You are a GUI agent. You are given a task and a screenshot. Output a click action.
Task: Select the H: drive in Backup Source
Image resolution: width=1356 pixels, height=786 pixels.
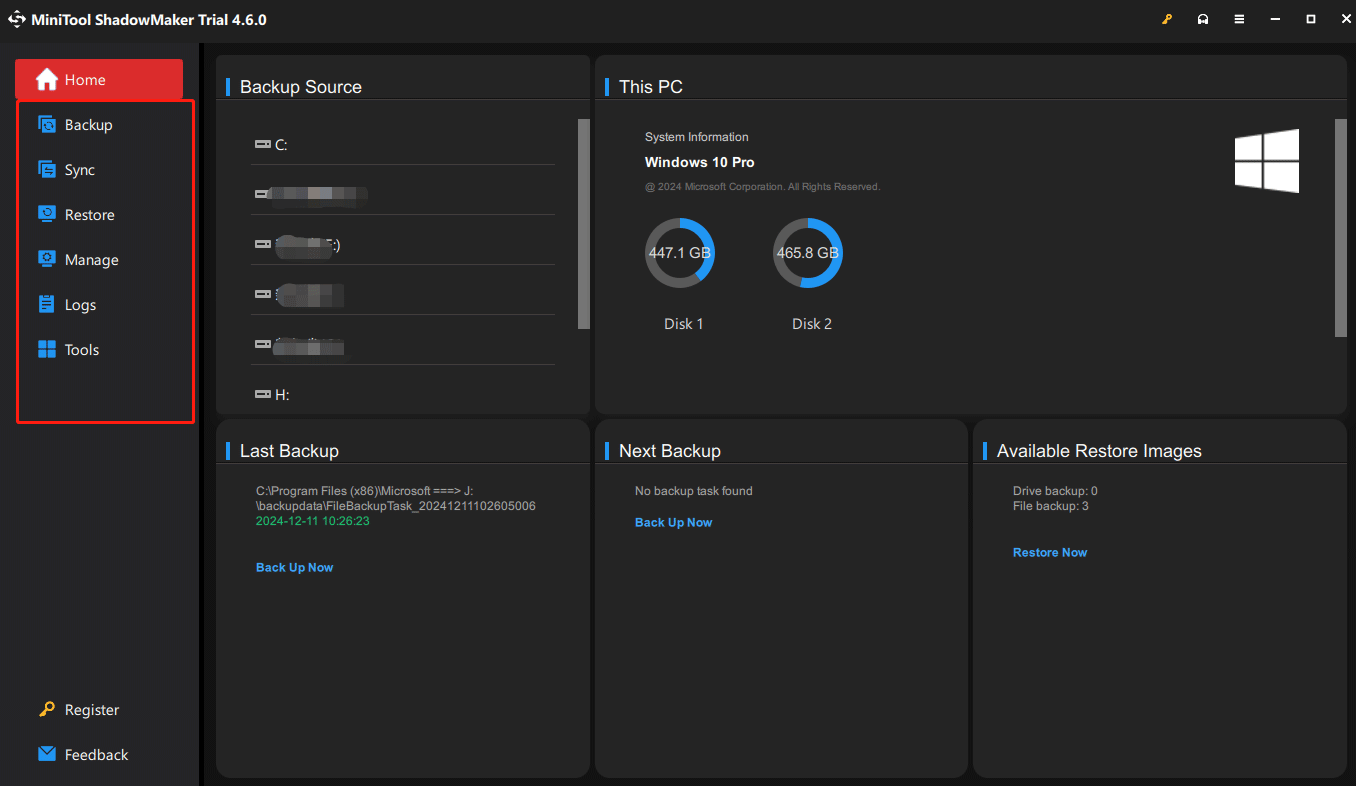coord(282,395)
